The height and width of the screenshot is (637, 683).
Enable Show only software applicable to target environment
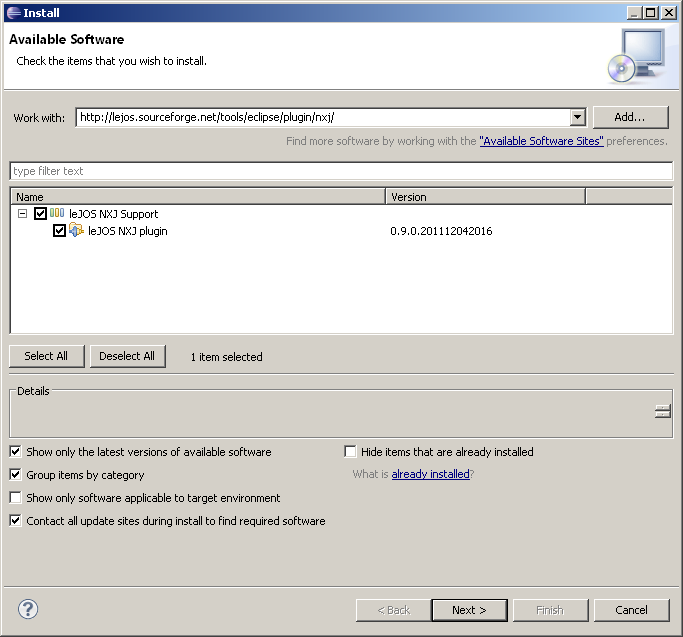pyautogui.click(x=15, y=497)
